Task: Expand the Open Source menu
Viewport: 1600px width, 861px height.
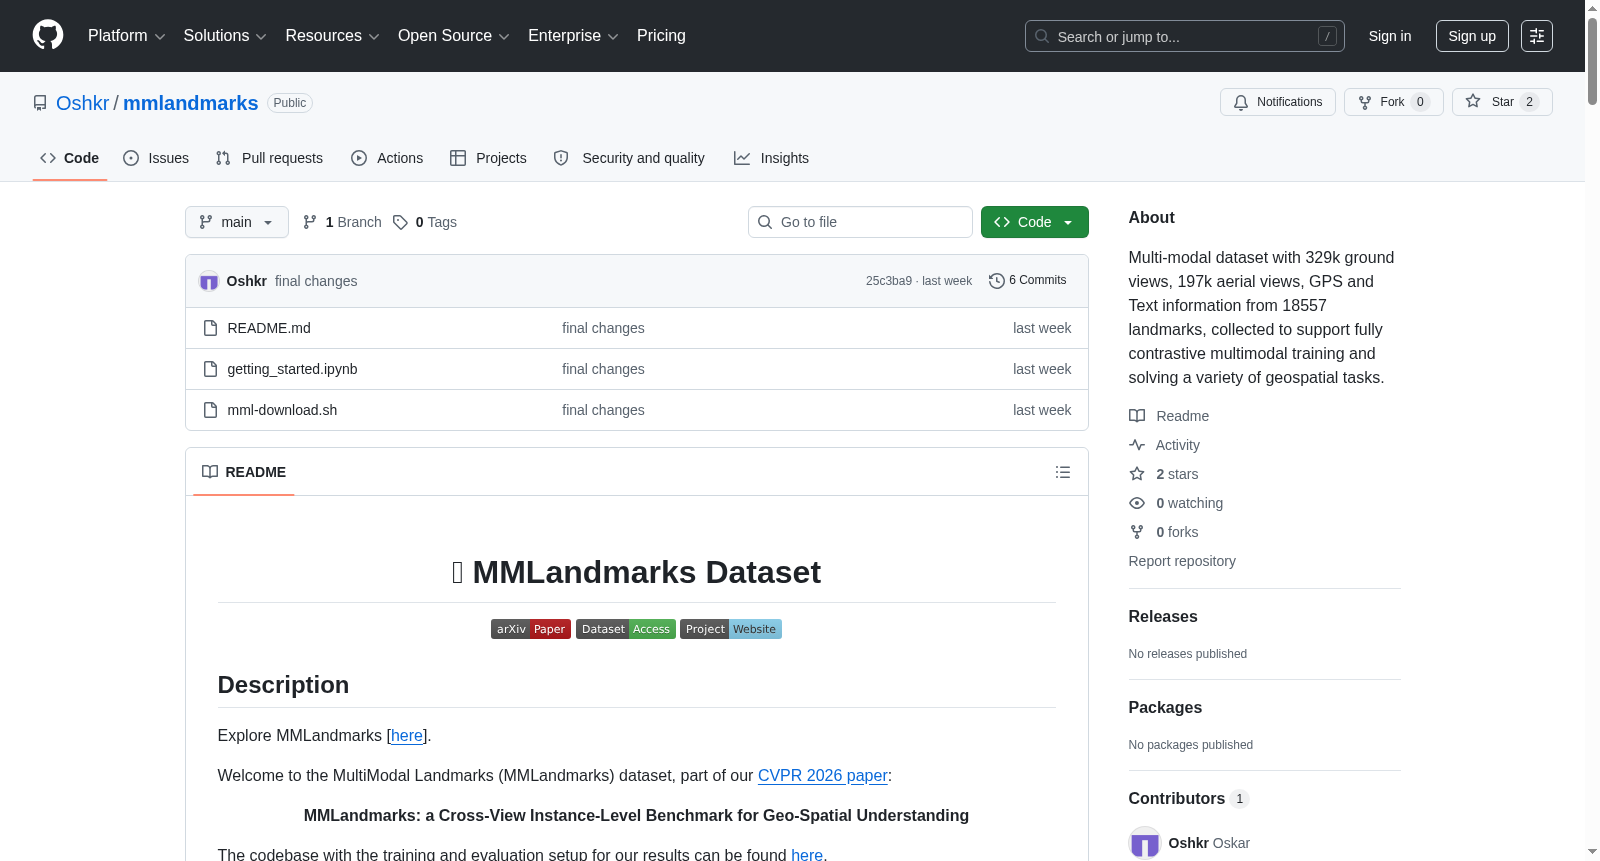Action: pos(454,36)
